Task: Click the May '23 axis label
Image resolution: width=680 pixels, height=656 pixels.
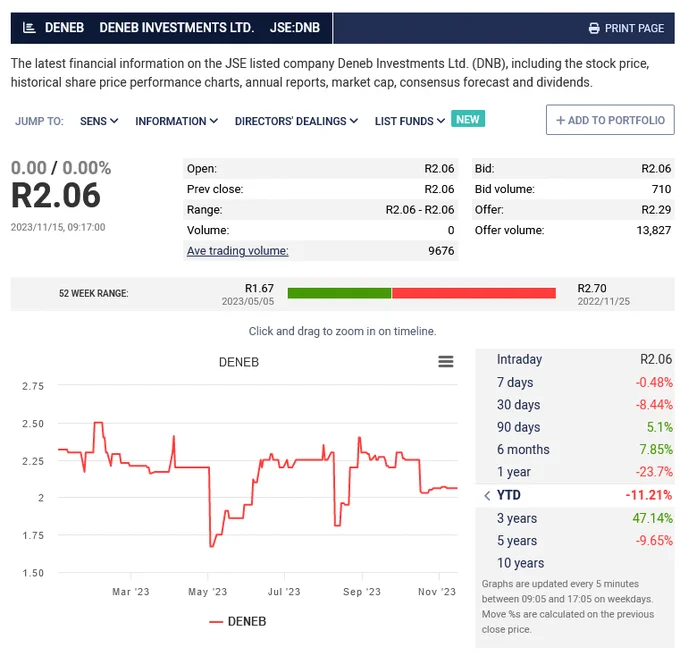Action: point(208,592)
